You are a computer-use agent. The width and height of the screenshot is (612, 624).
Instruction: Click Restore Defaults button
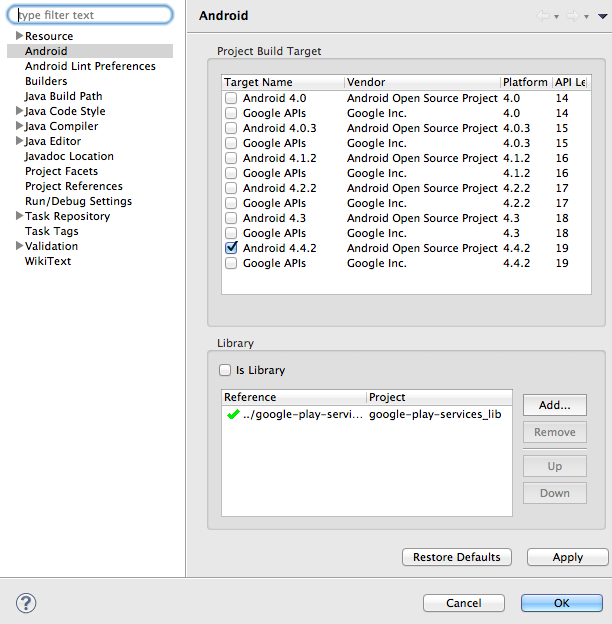tap(457, 557)
